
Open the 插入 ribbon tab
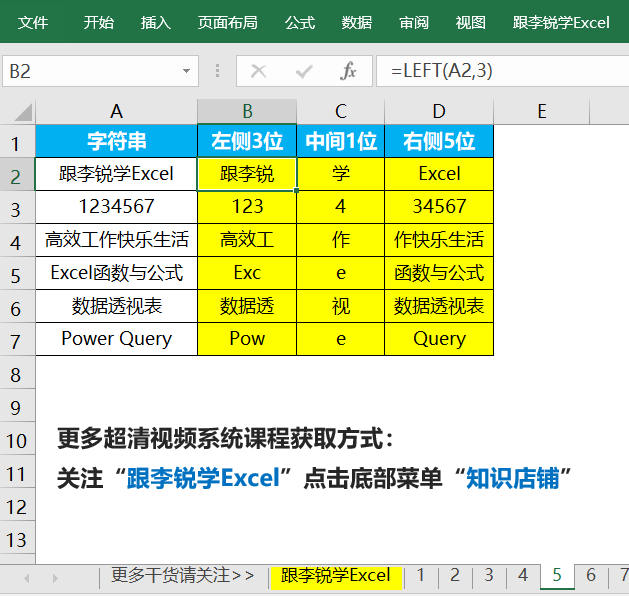(x=156, y=22)
